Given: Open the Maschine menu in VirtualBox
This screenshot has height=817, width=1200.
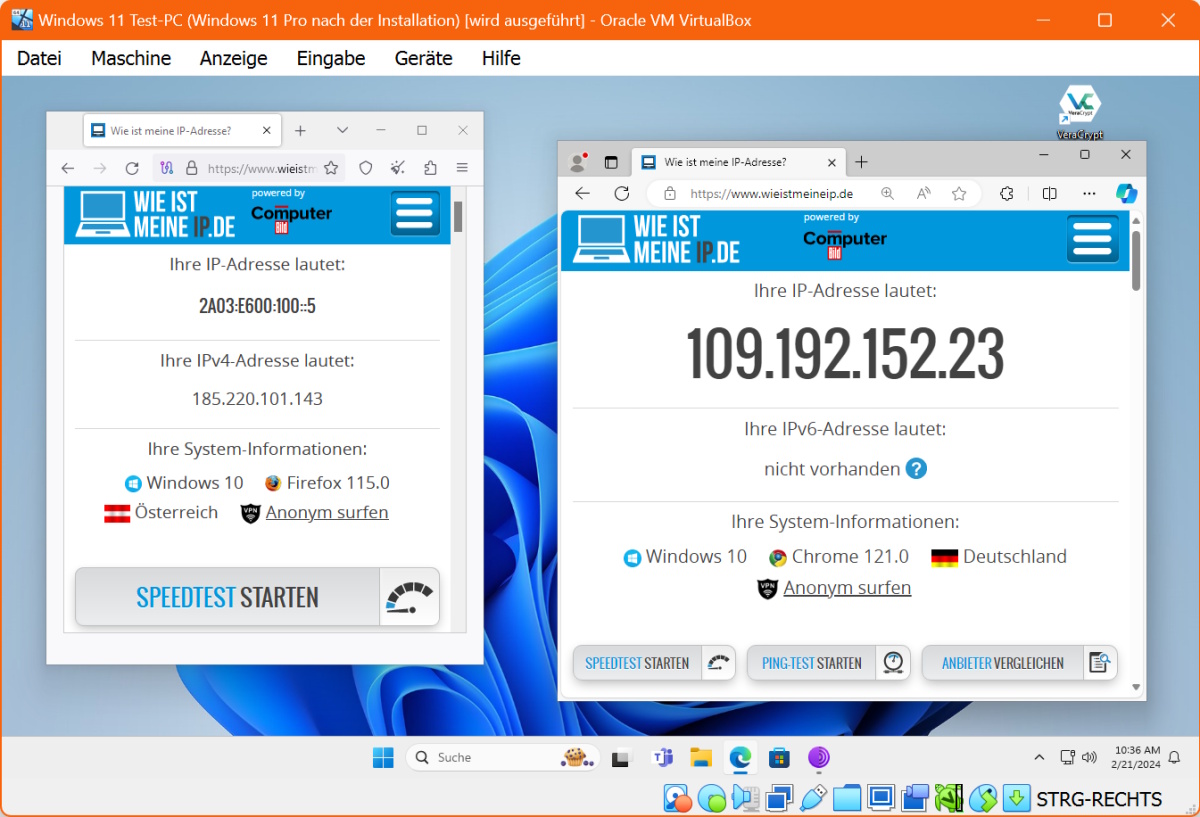Looking at the screenshot, I should tap(131, 58).
